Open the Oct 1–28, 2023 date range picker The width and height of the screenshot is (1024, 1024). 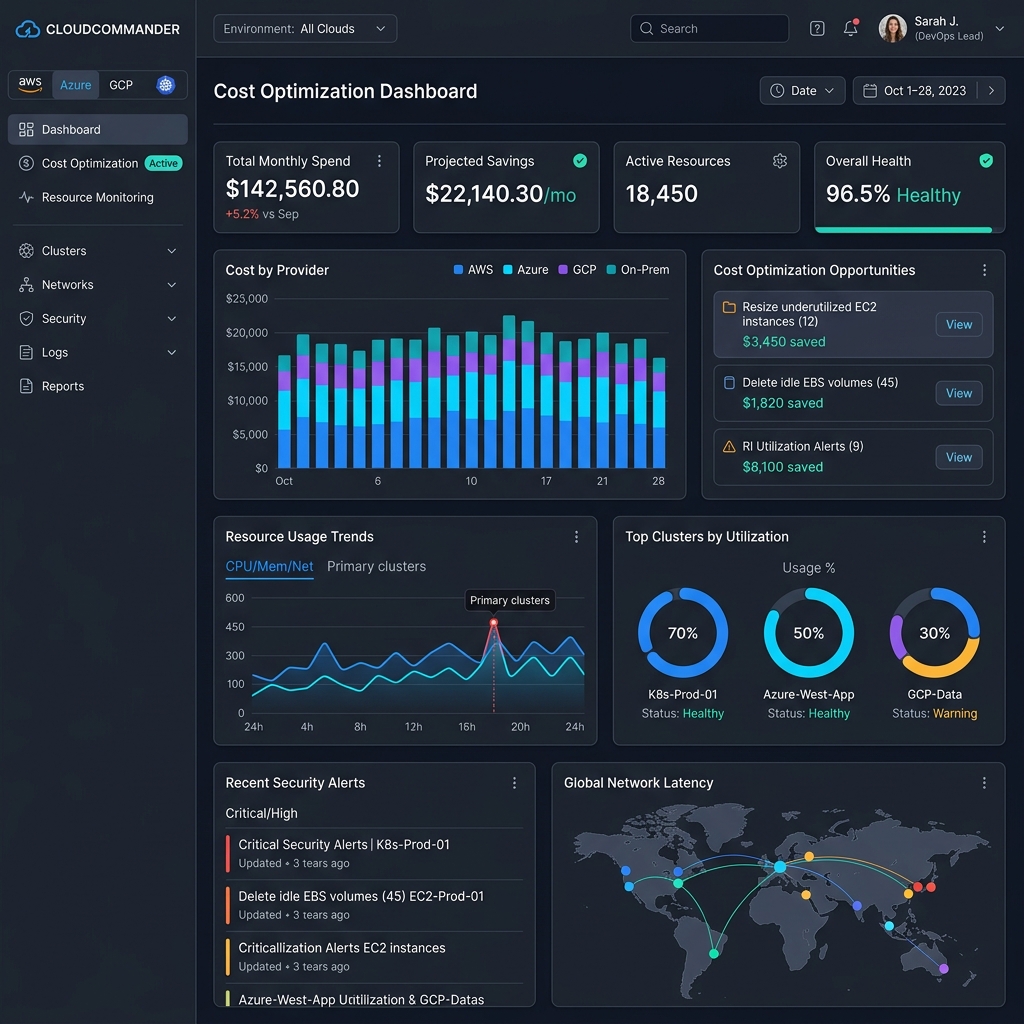(x=915, y=91)
